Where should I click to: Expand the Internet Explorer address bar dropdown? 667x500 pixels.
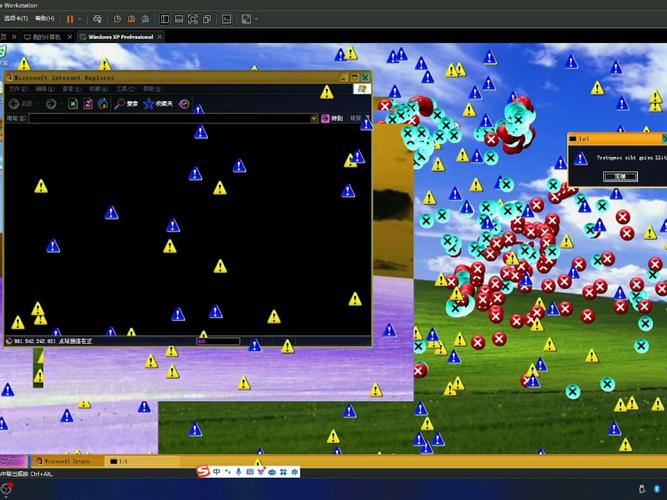[x=314, y=118]
